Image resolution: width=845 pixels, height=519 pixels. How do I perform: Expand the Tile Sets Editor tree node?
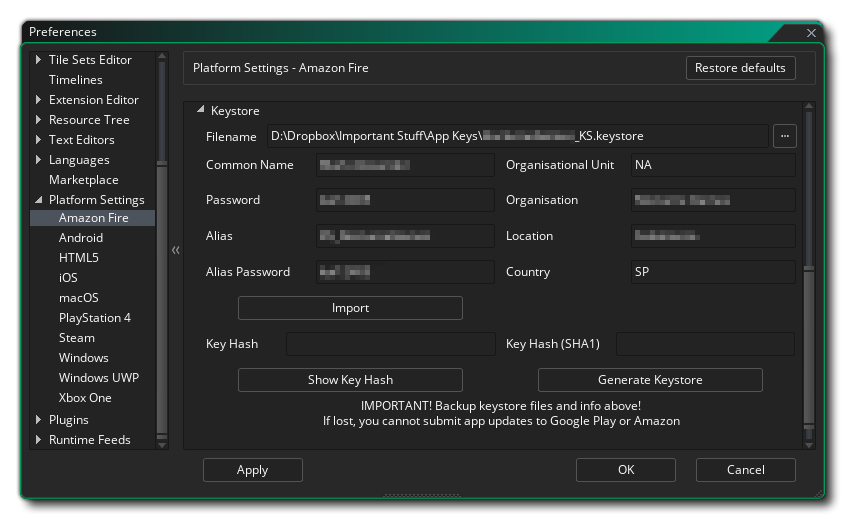coord(39,60)
